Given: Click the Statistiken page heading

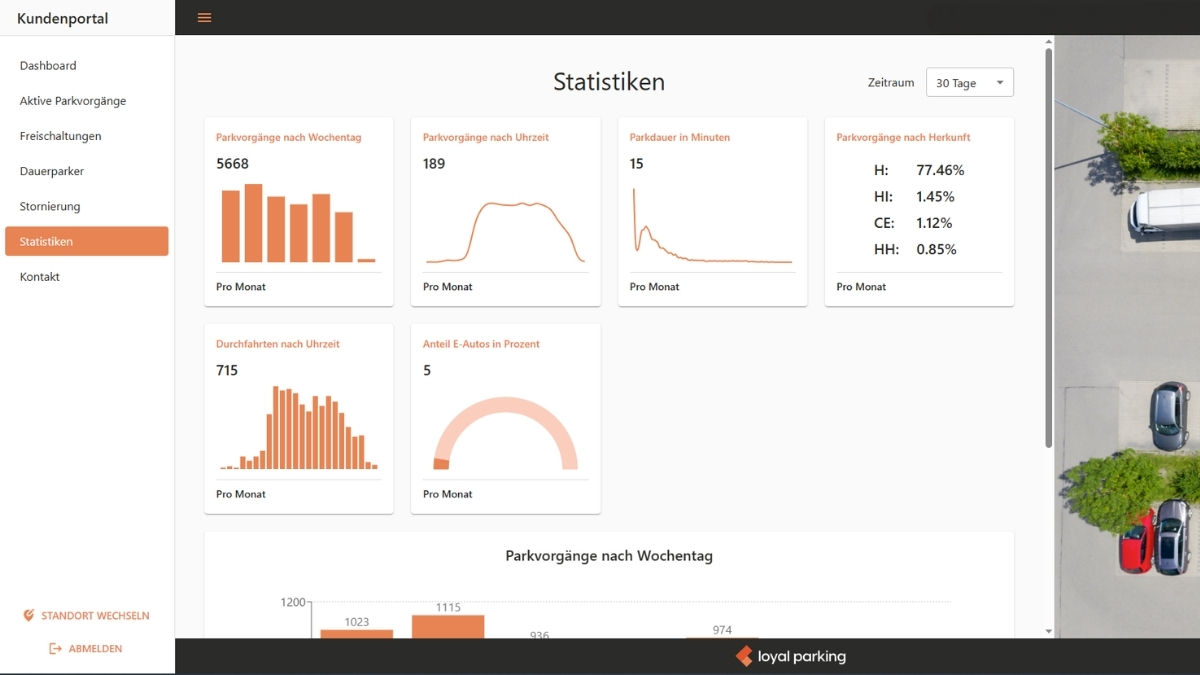Looking at the screenshot, I should [609, 82].
